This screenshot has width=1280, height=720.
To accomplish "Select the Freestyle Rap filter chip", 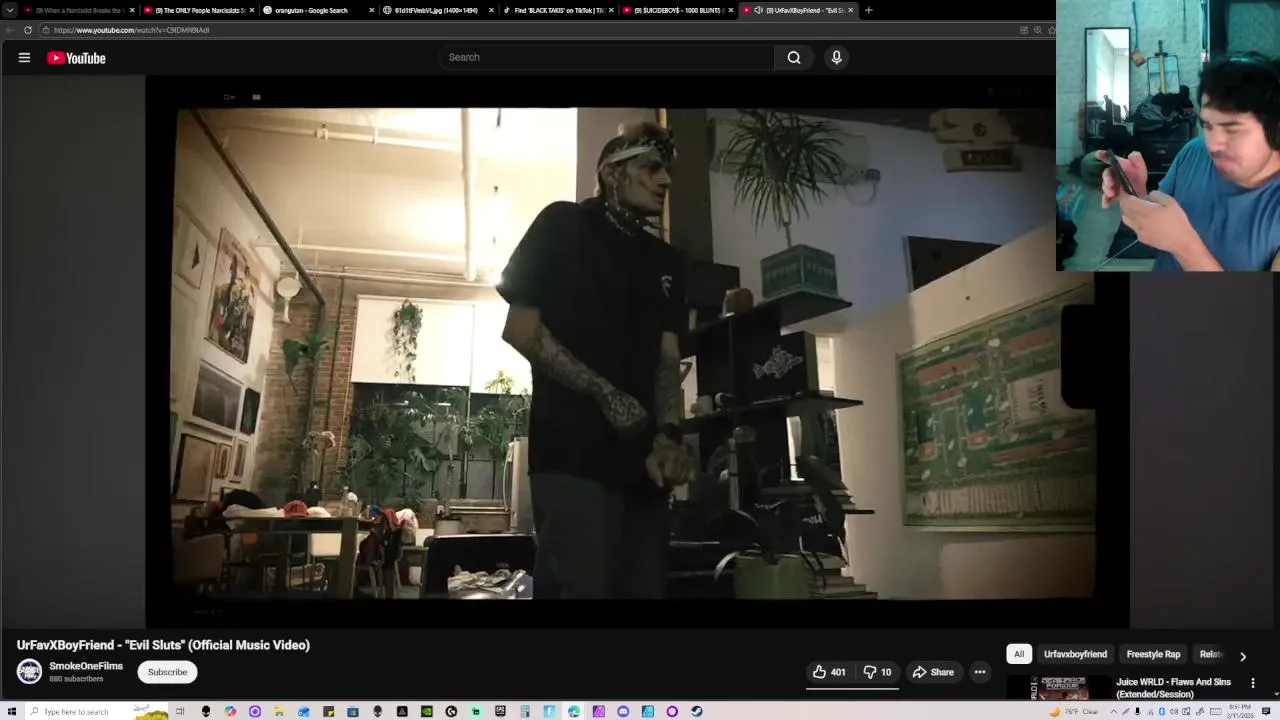I will pyautogui.click(x=1153, y=654).
